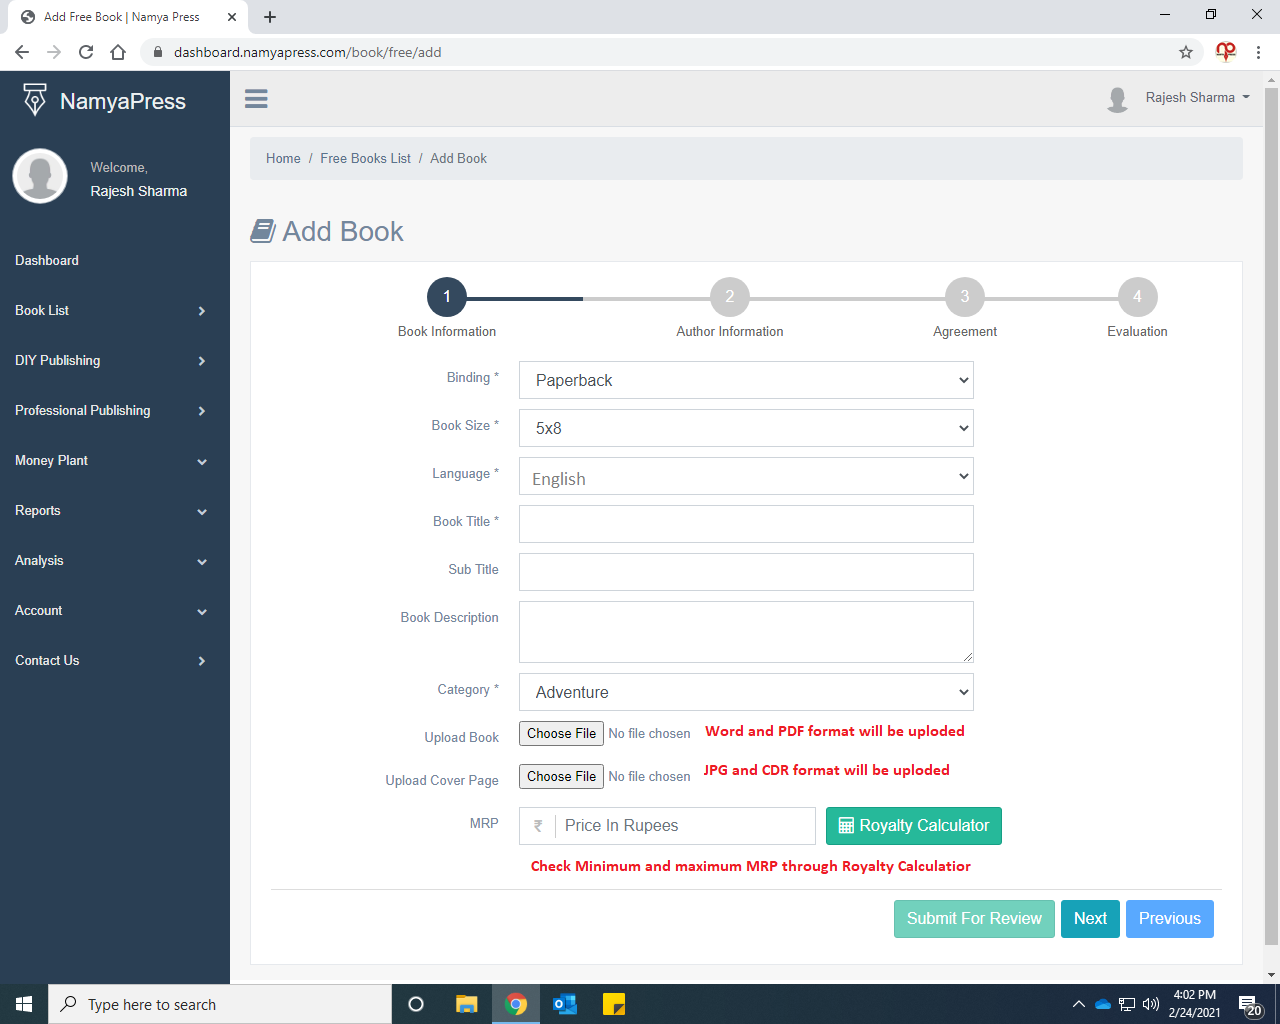Image resolution: width=1280 pixels, height=1024 pixels.
Task: Click the Windows taskbar search box
Action: (x=220, y=1004)
